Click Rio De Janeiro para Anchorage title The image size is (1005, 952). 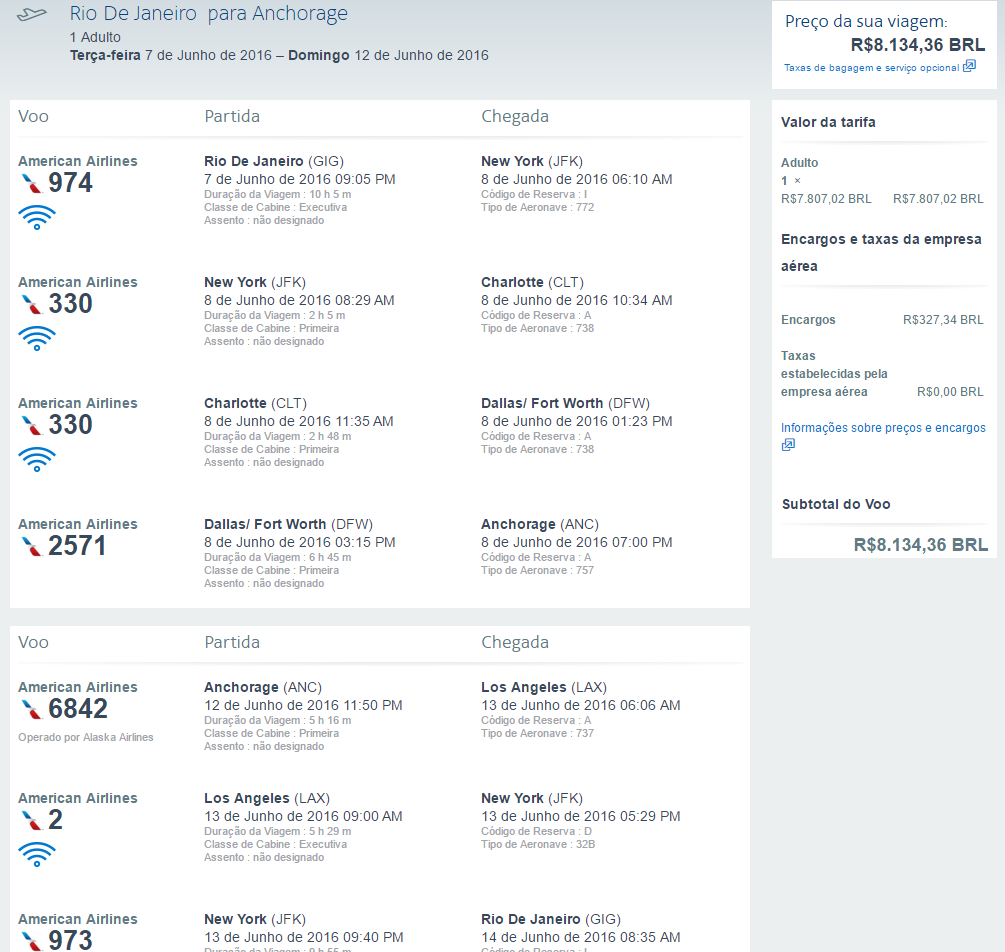point(208,13)
